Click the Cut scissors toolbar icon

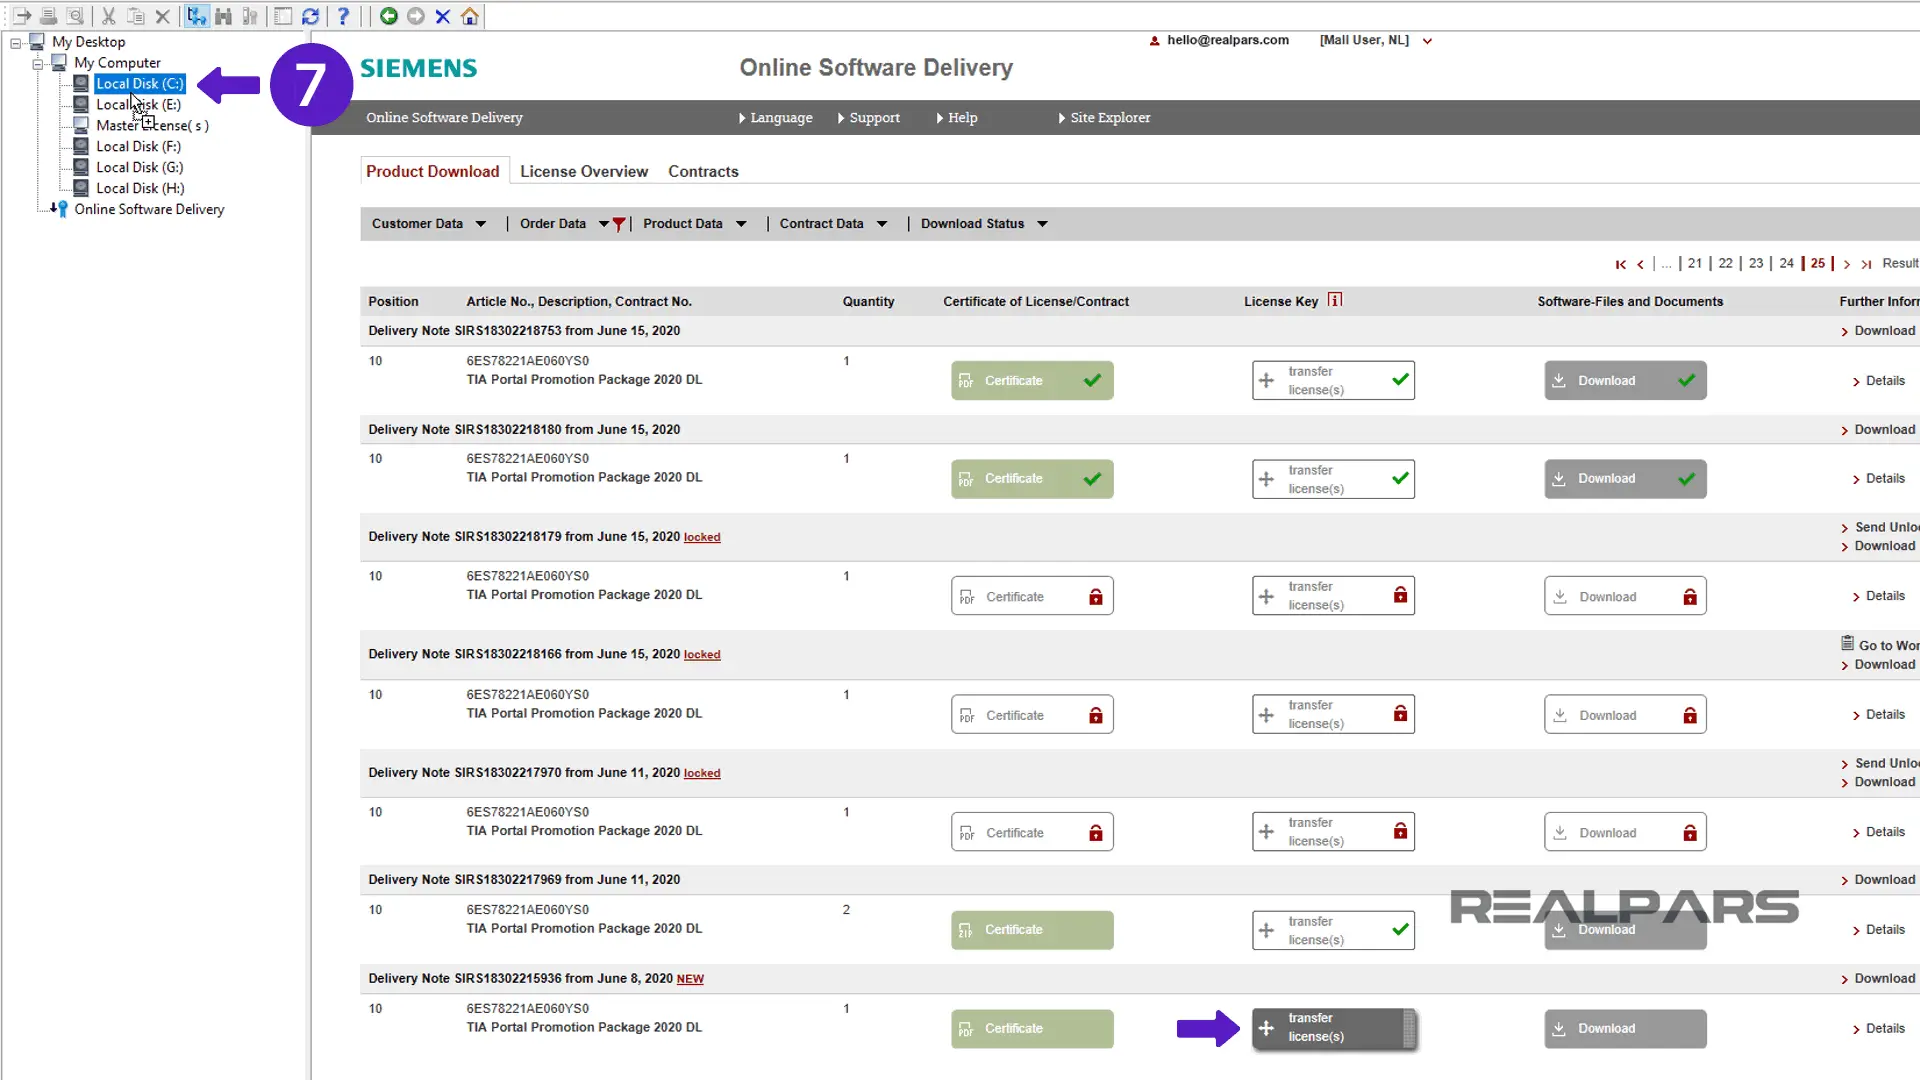pyautogui.click(x=109, y=16)
